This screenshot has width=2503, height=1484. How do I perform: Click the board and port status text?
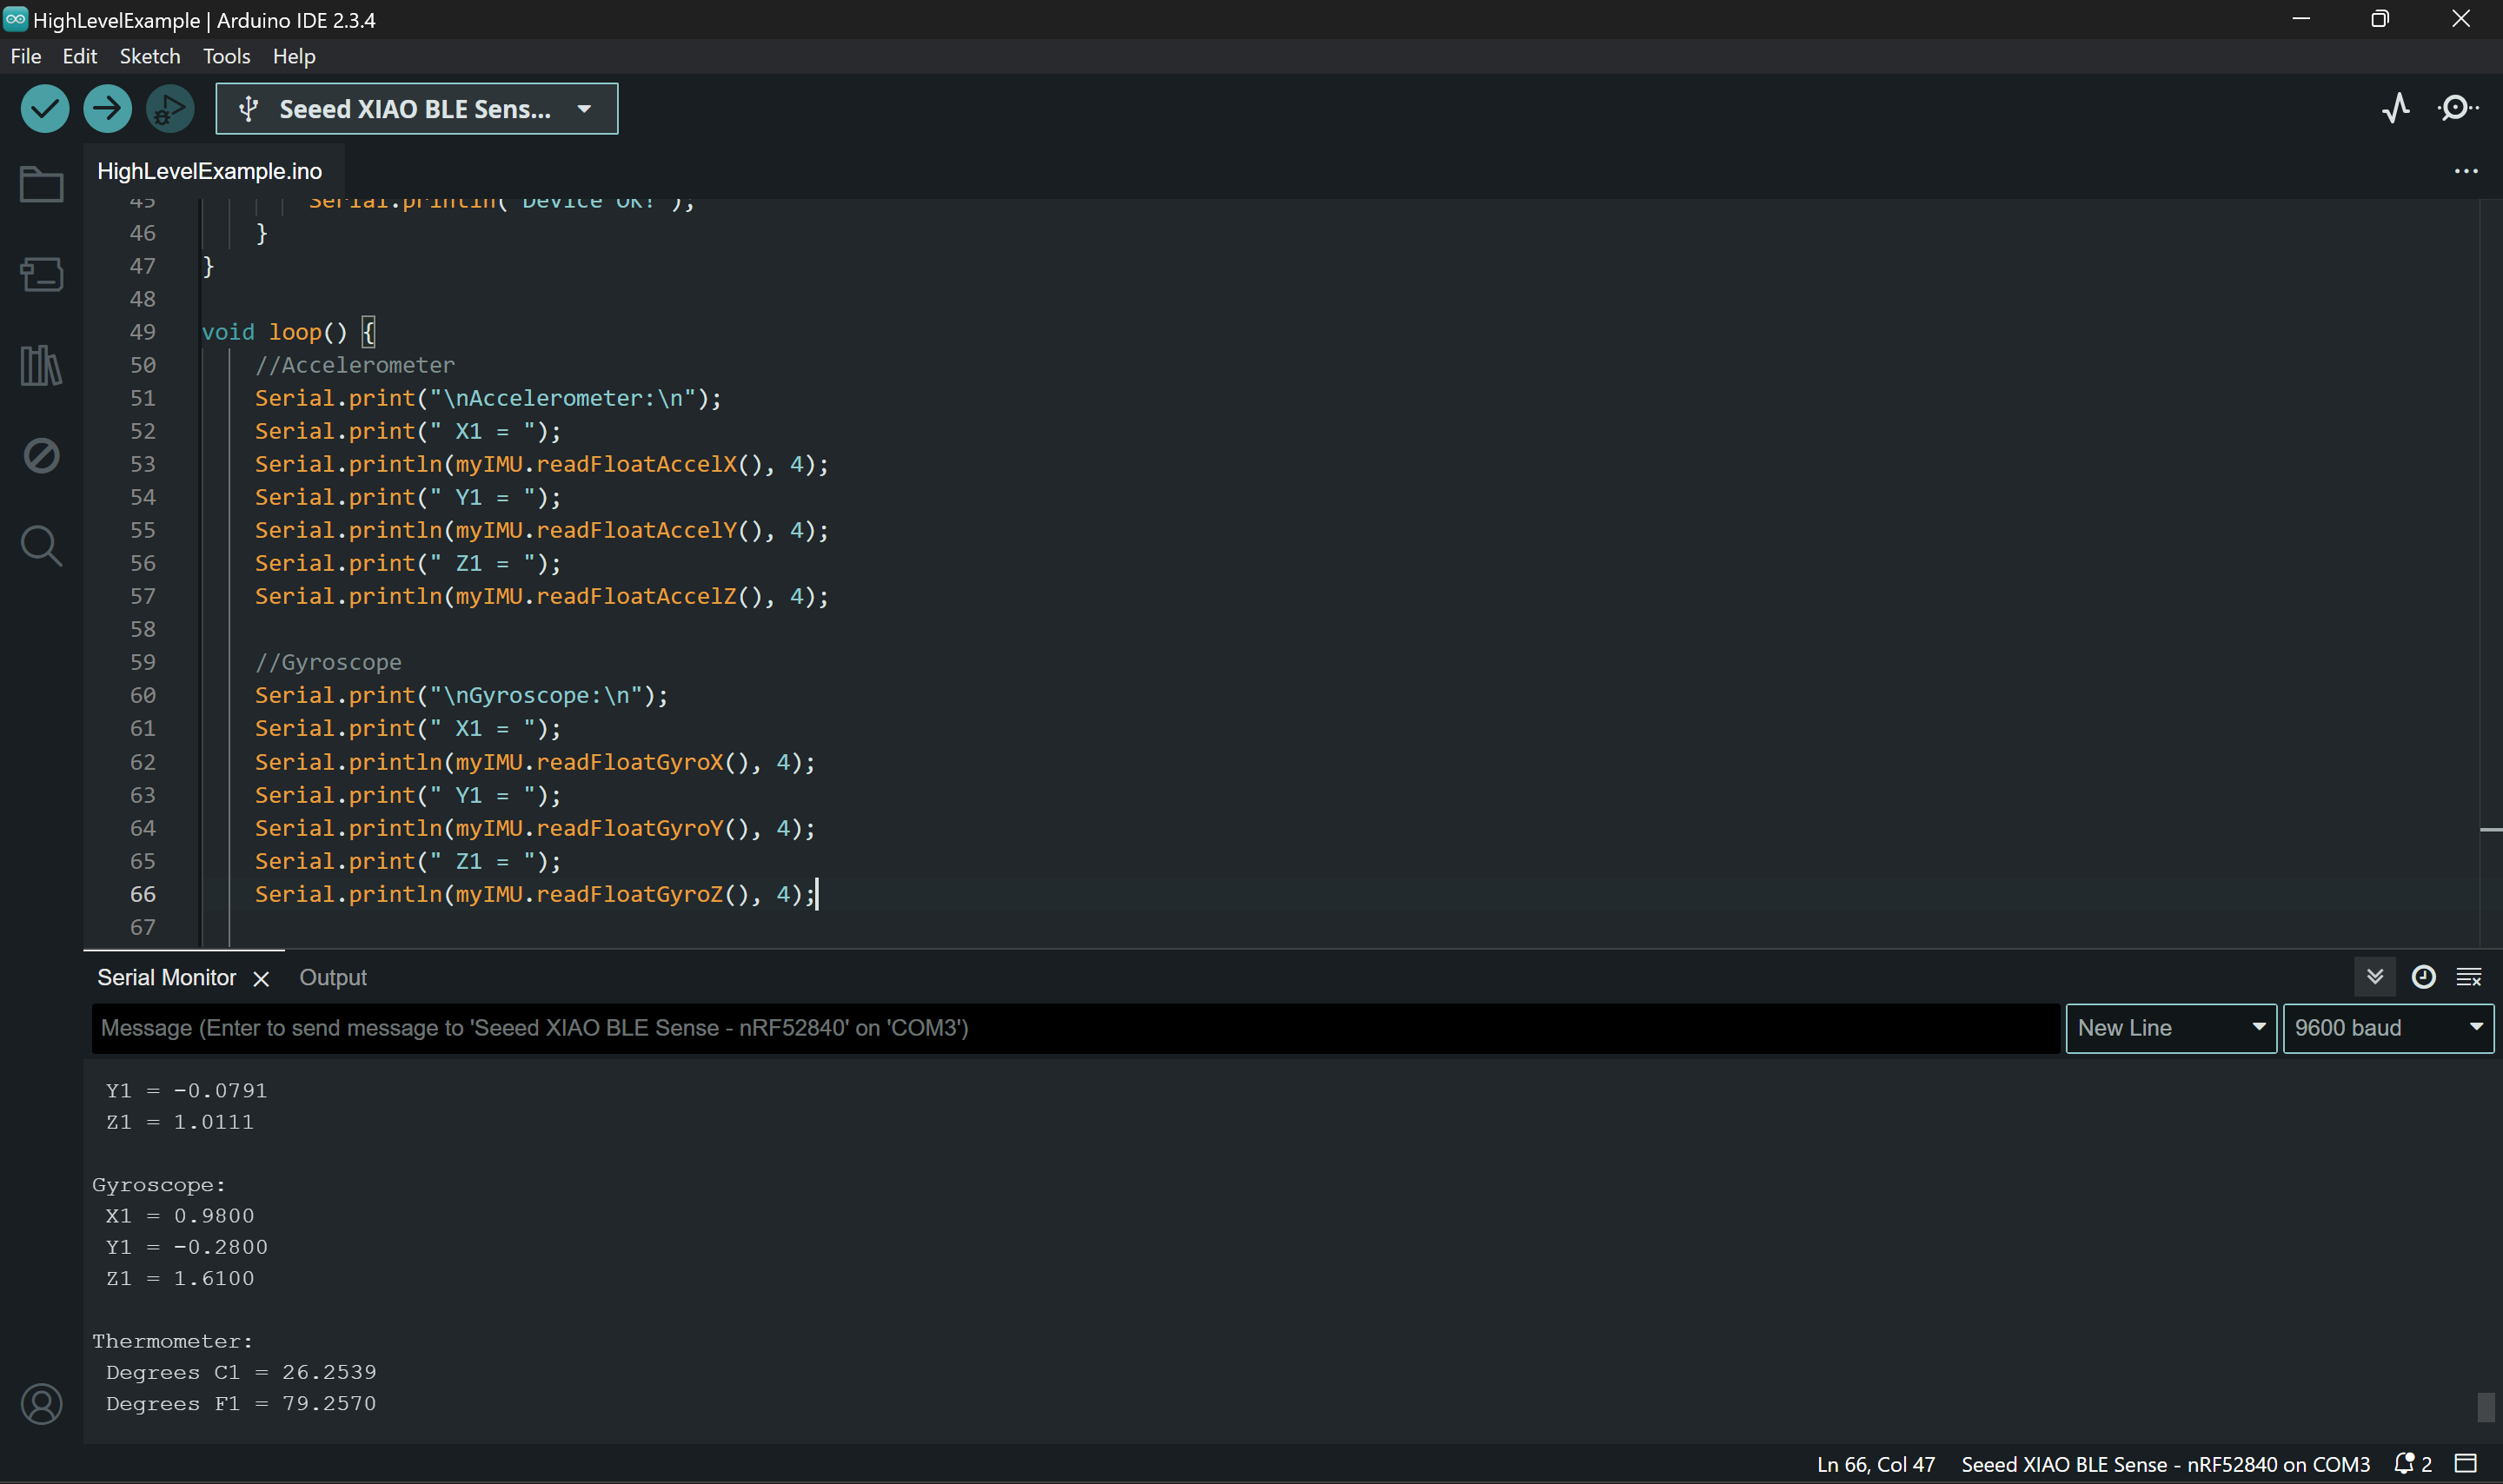2165,1464
